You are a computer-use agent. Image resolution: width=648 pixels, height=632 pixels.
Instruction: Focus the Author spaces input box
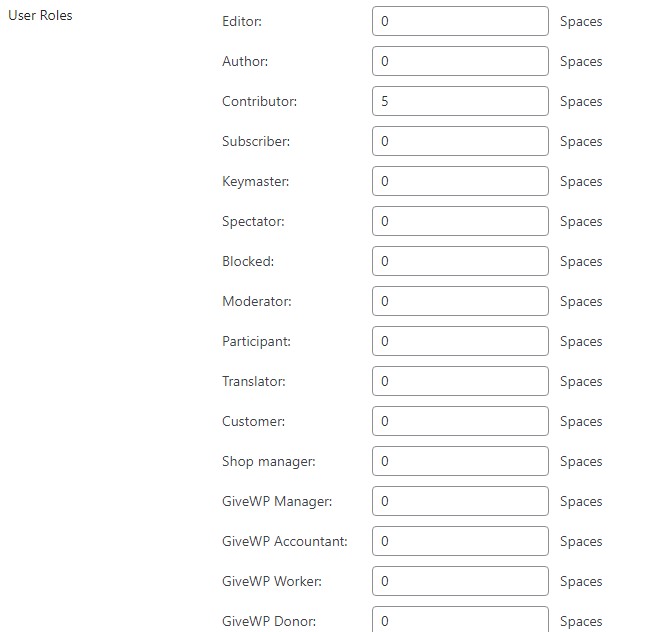point(460,61)
